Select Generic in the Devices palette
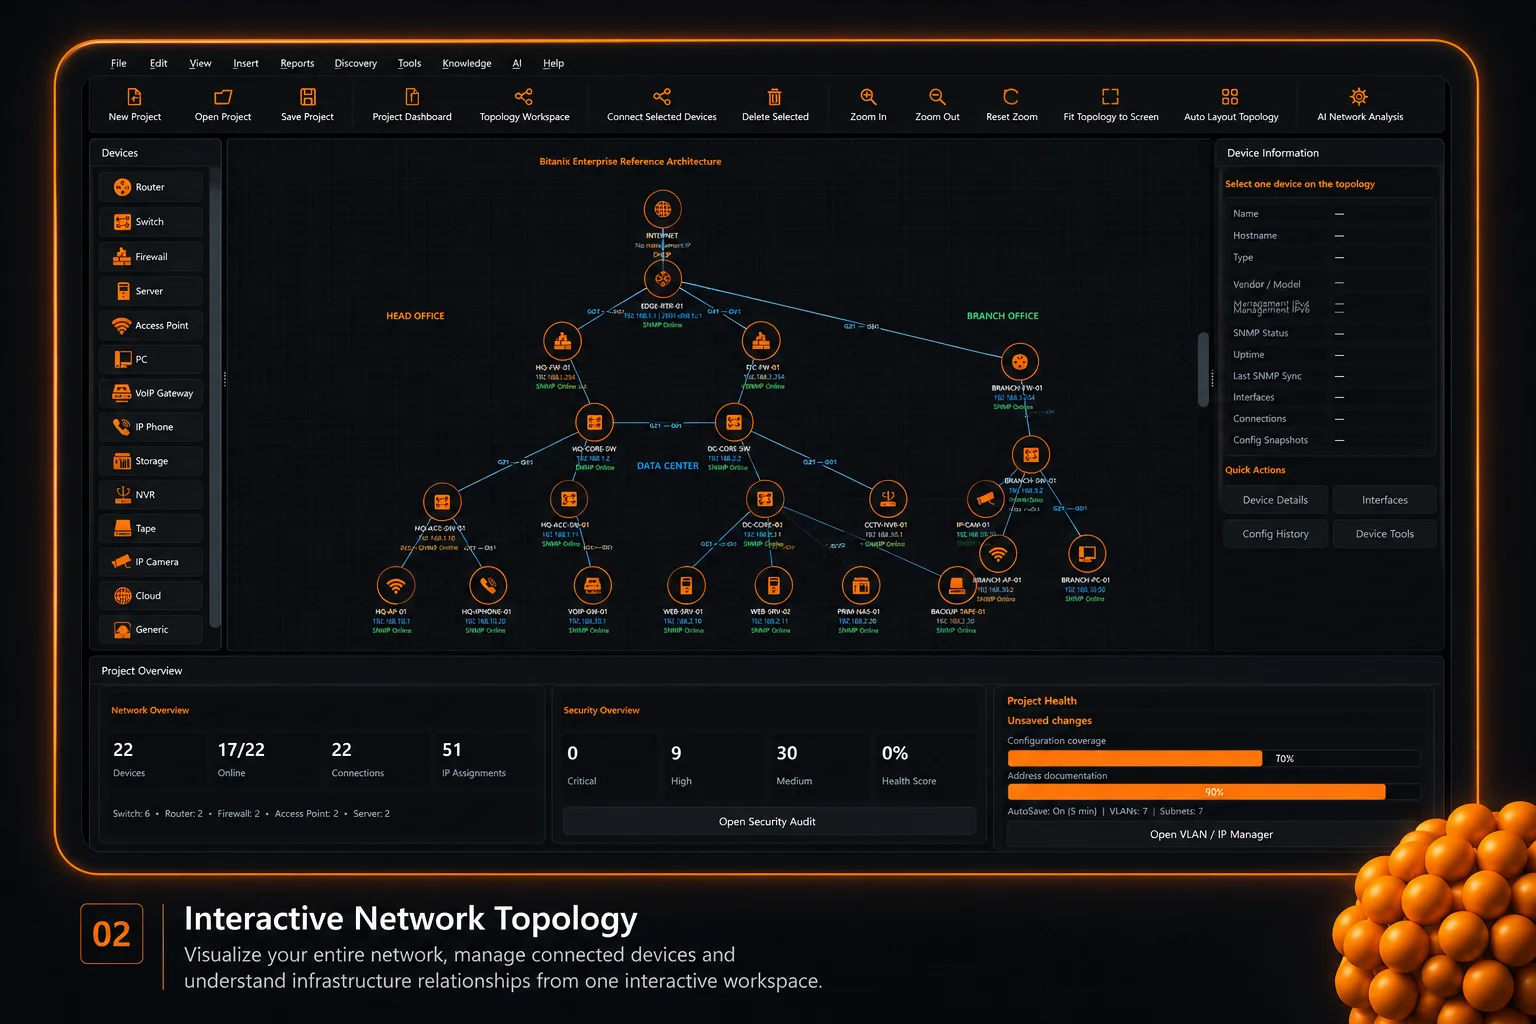1536x1024 pixels. (151, 630)
